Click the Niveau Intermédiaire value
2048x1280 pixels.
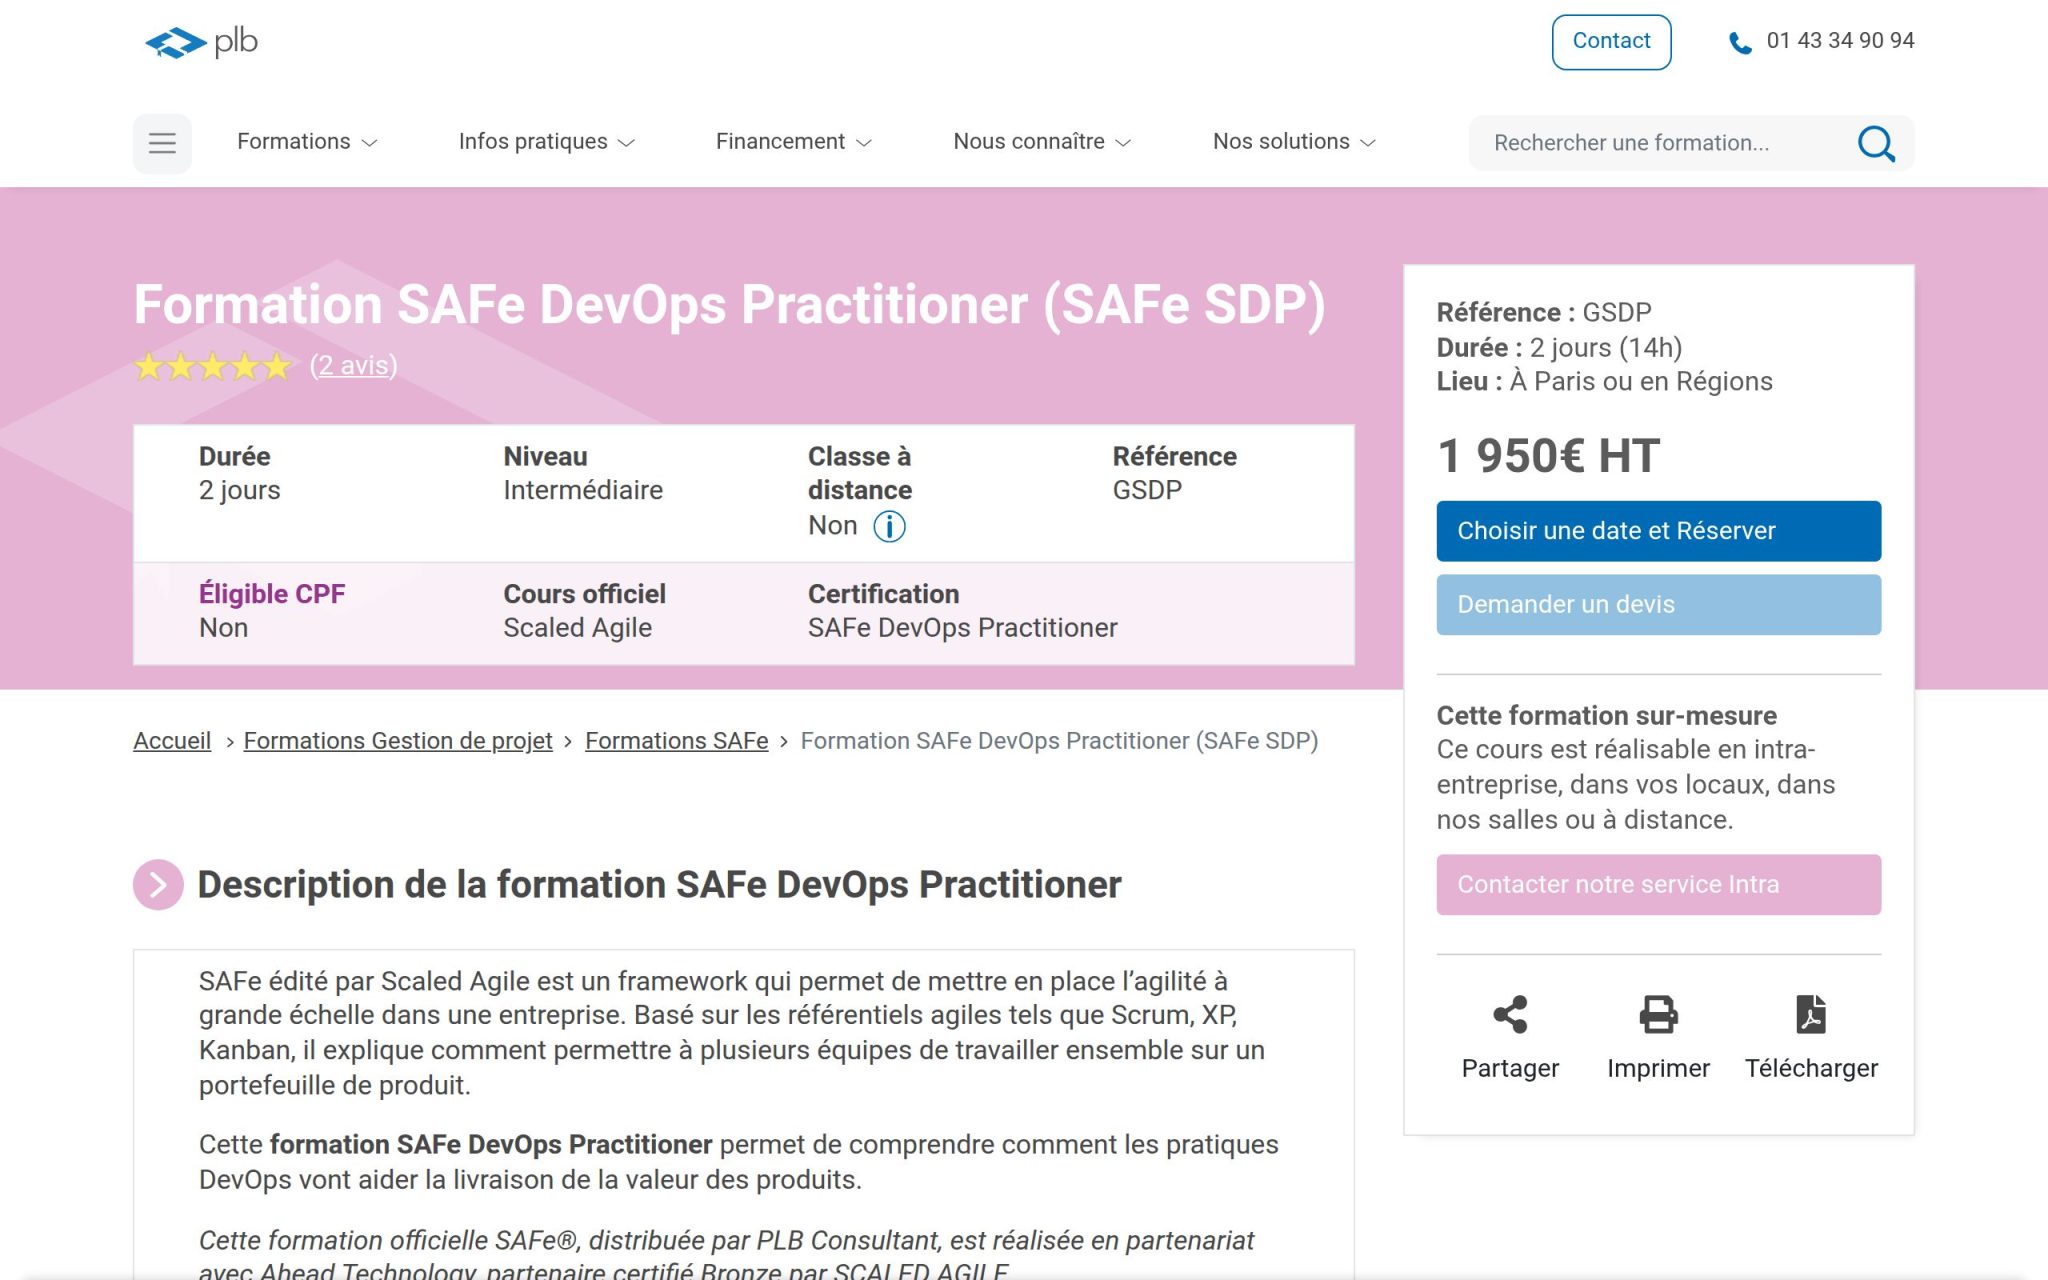tap(583, 490)
